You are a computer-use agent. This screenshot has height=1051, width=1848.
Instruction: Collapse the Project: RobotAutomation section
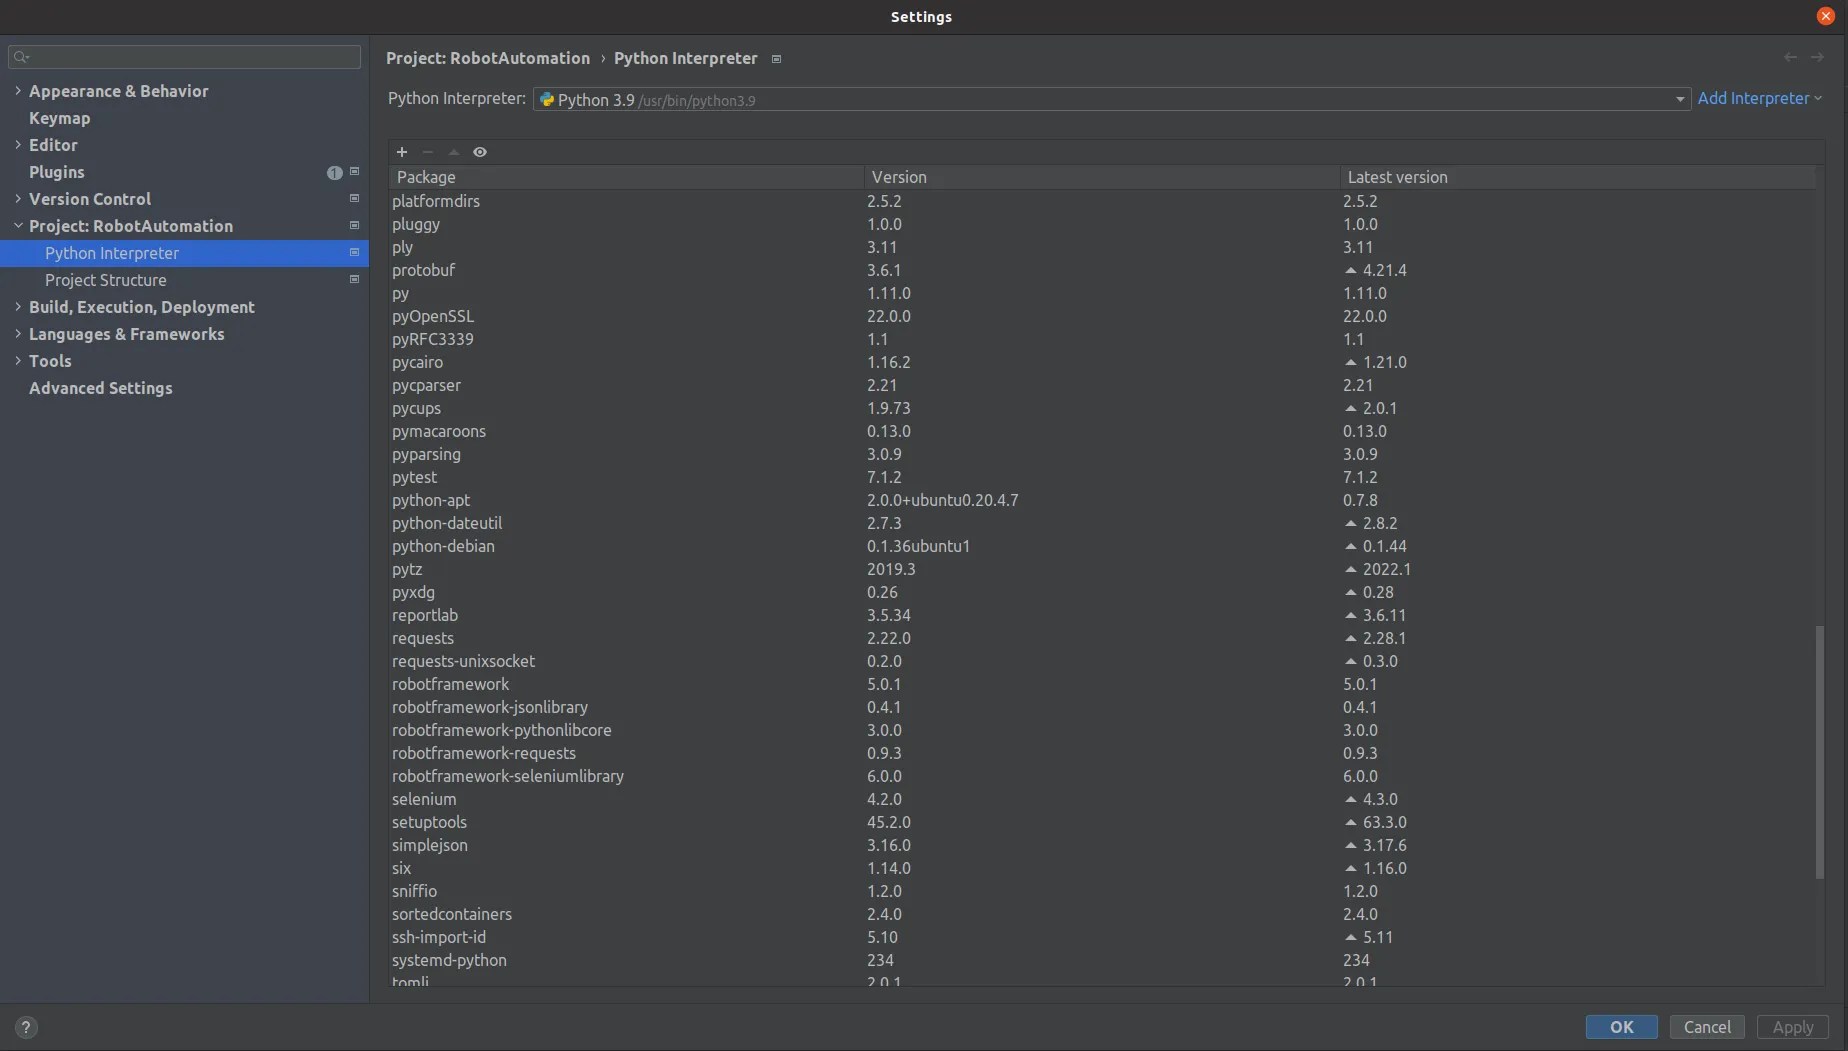pyautogui.click(x=18, y=226)
